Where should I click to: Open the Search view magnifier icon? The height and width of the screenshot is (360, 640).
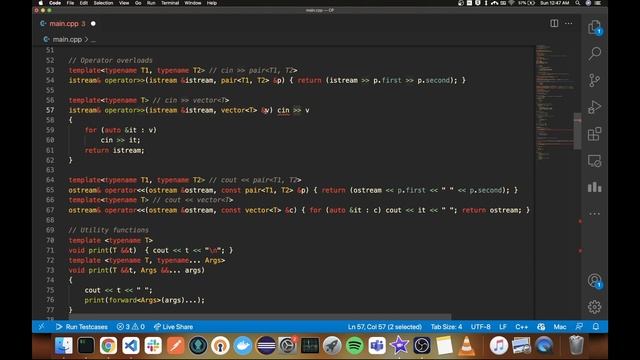tap(594, 53)
